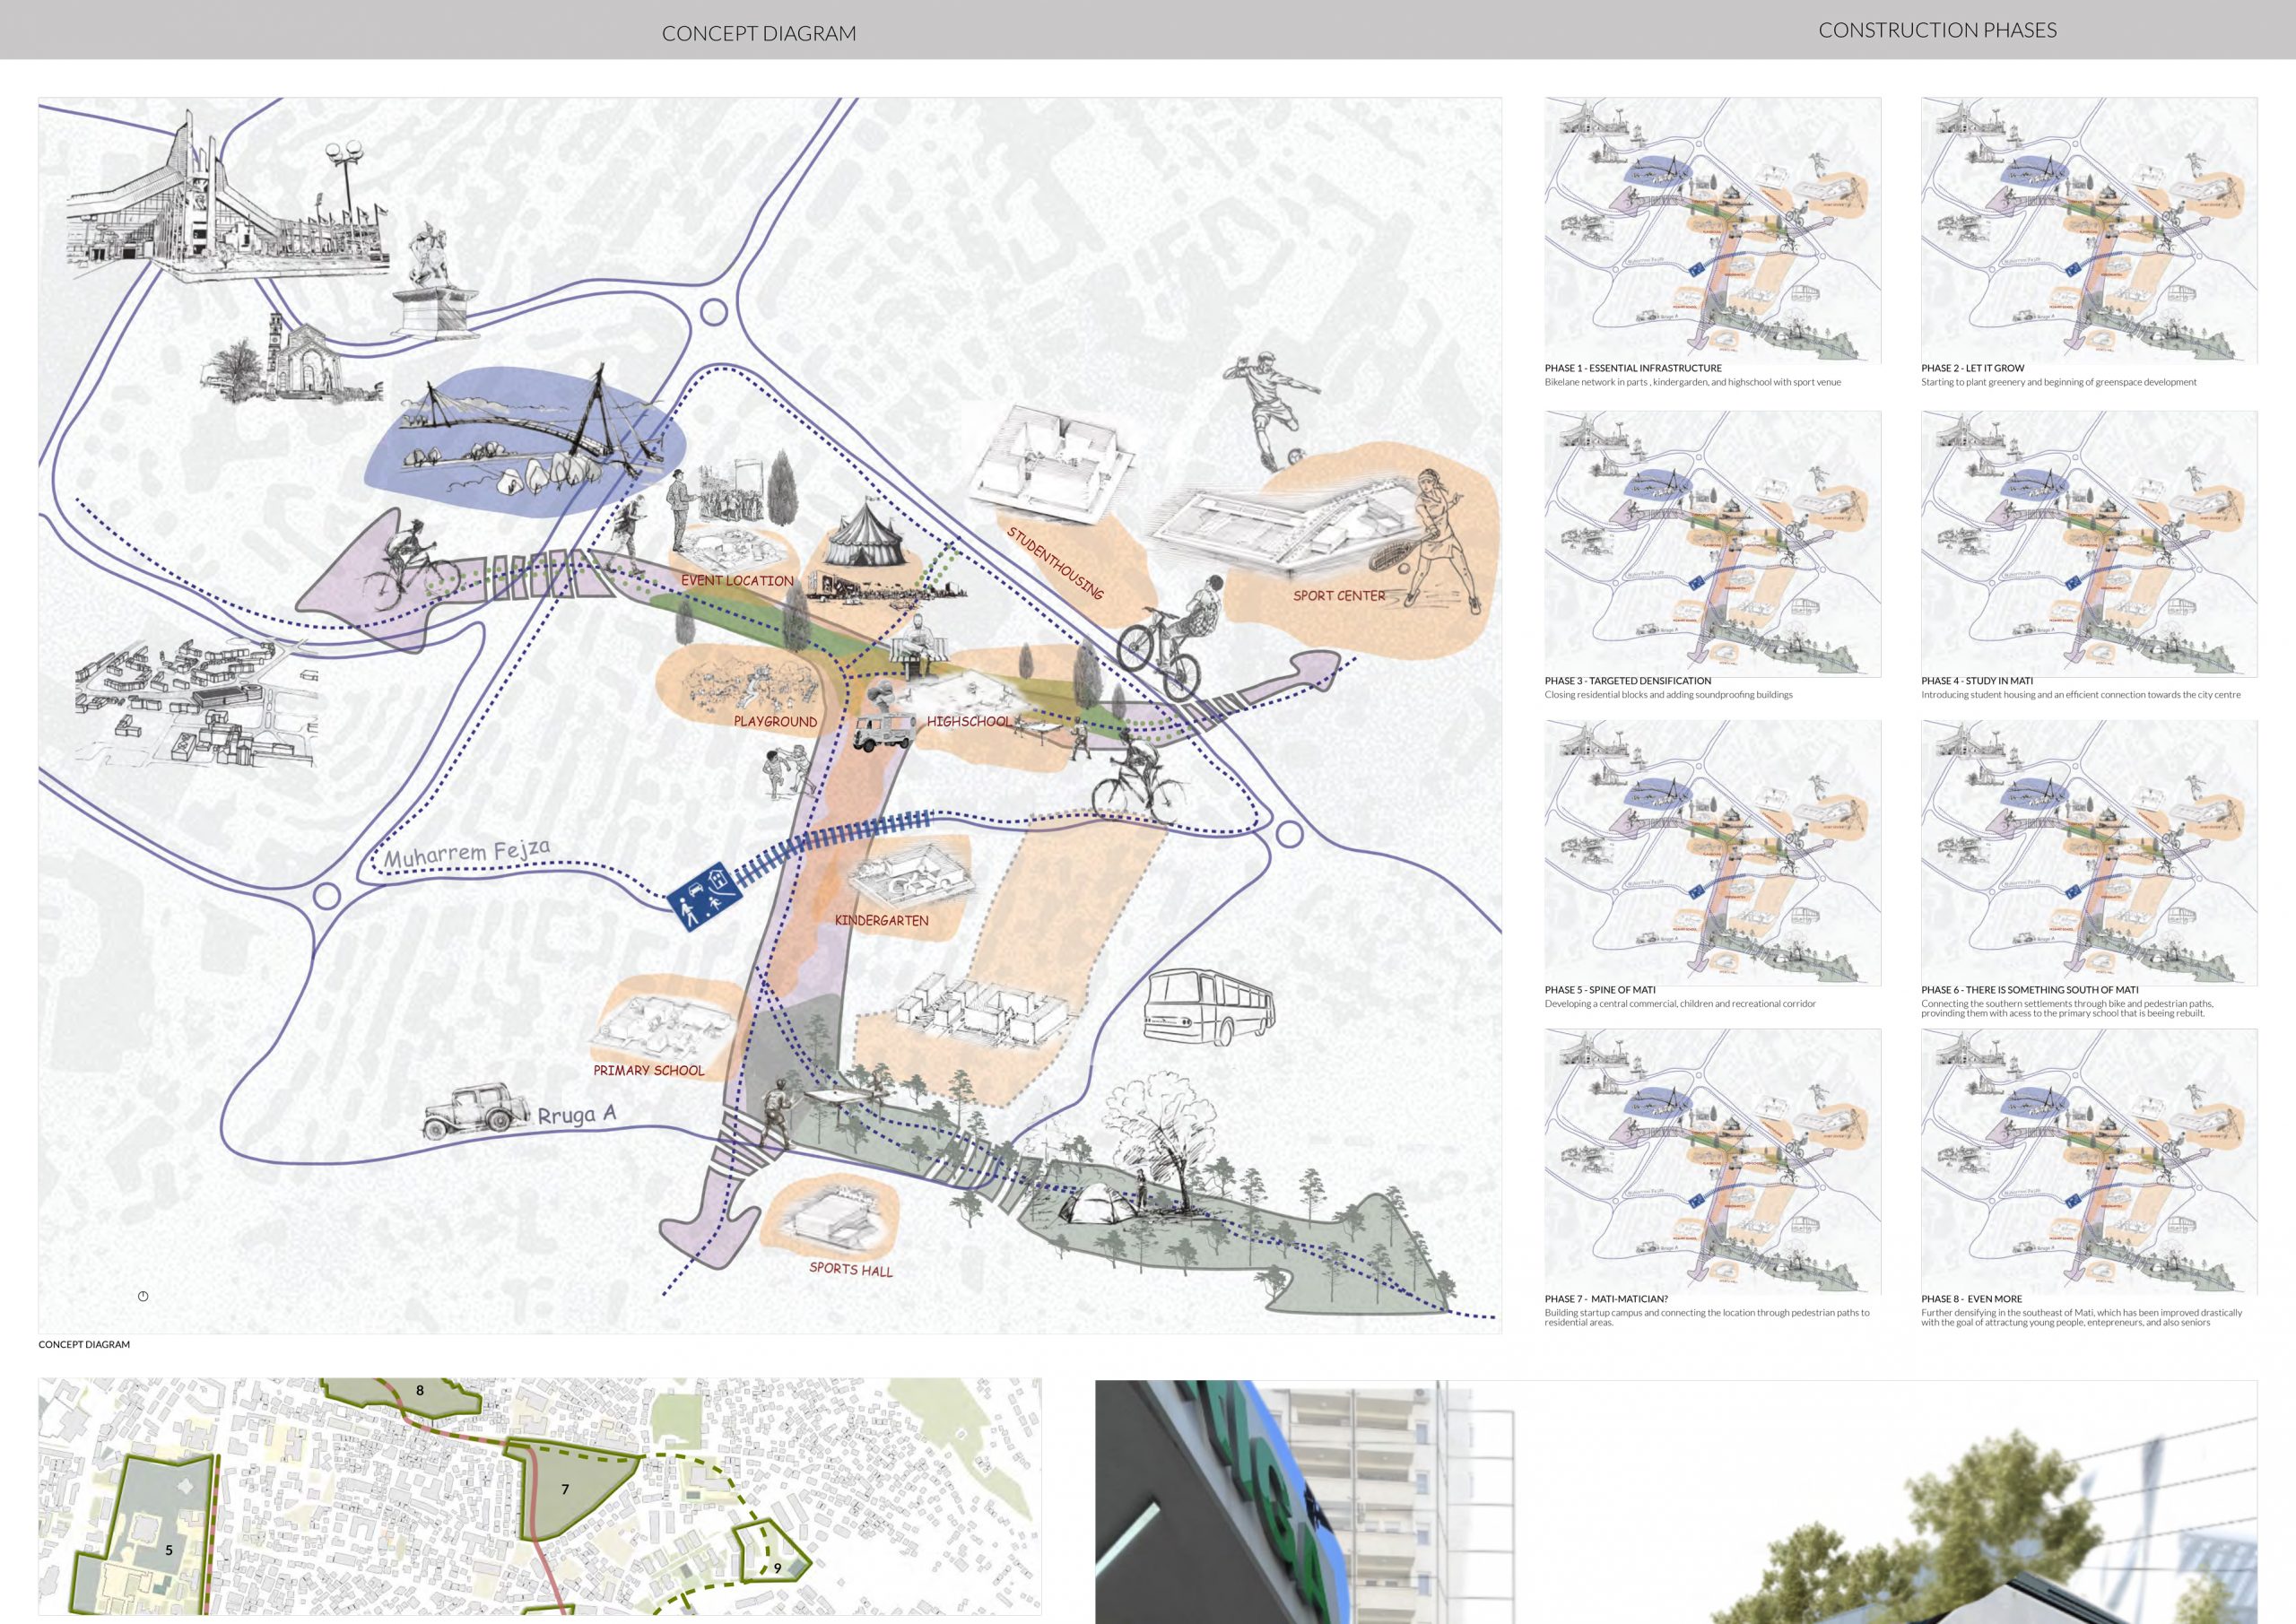Viewport: 2296px width, 1624px height.
Task: Click the bus illustration
Action: (x=1209, y=1006)
